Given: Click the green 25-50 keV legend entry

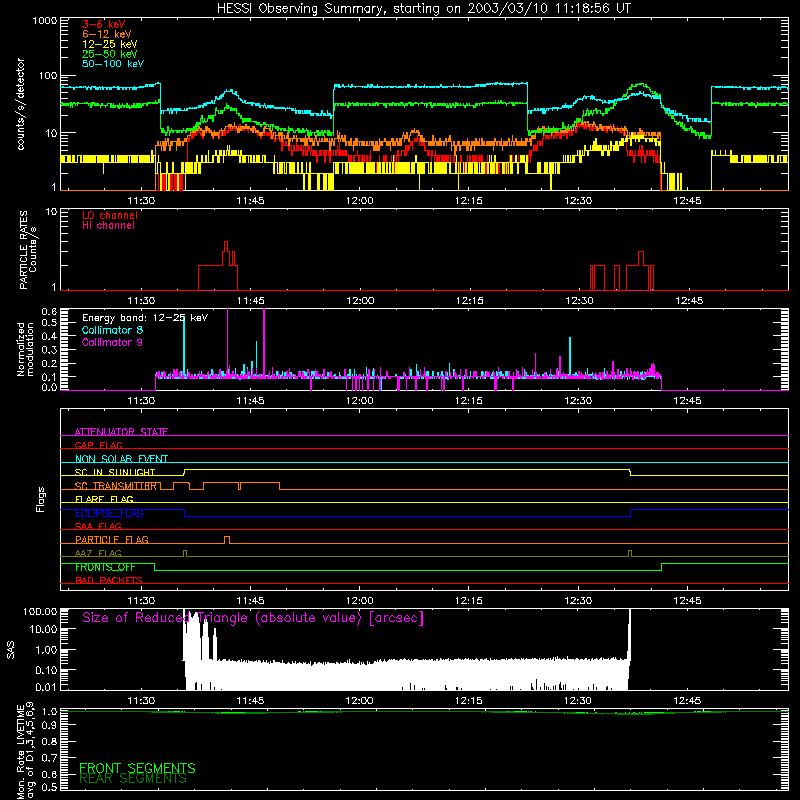Looking at the screenshot, I should point(110,54).
